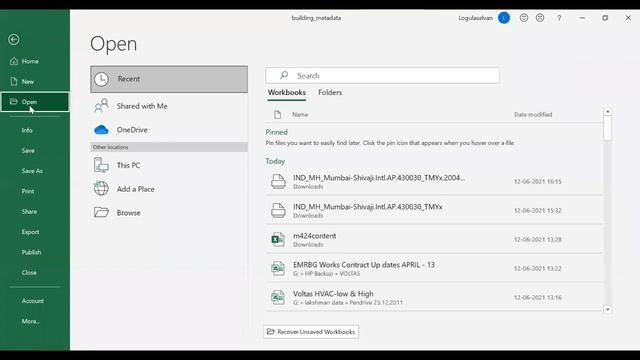
Task: Click the file list scrollbar thumb
Action: [x=608, y=128]
